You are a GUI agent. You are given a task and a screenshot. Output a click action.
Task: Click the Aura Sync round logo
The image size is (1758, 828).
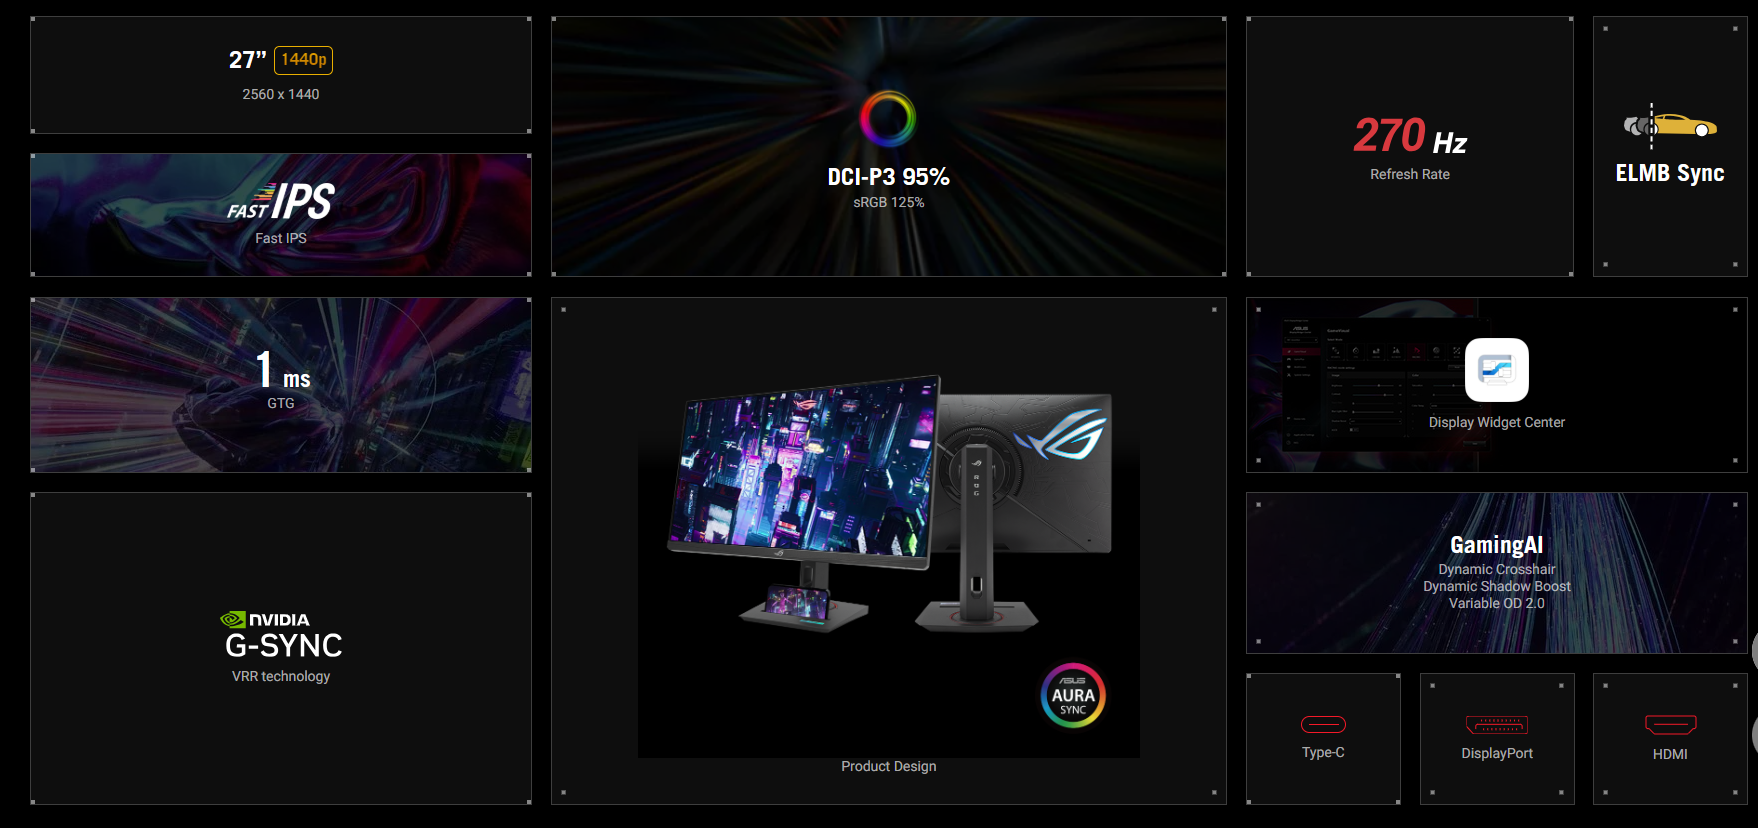click(1073, 695)
